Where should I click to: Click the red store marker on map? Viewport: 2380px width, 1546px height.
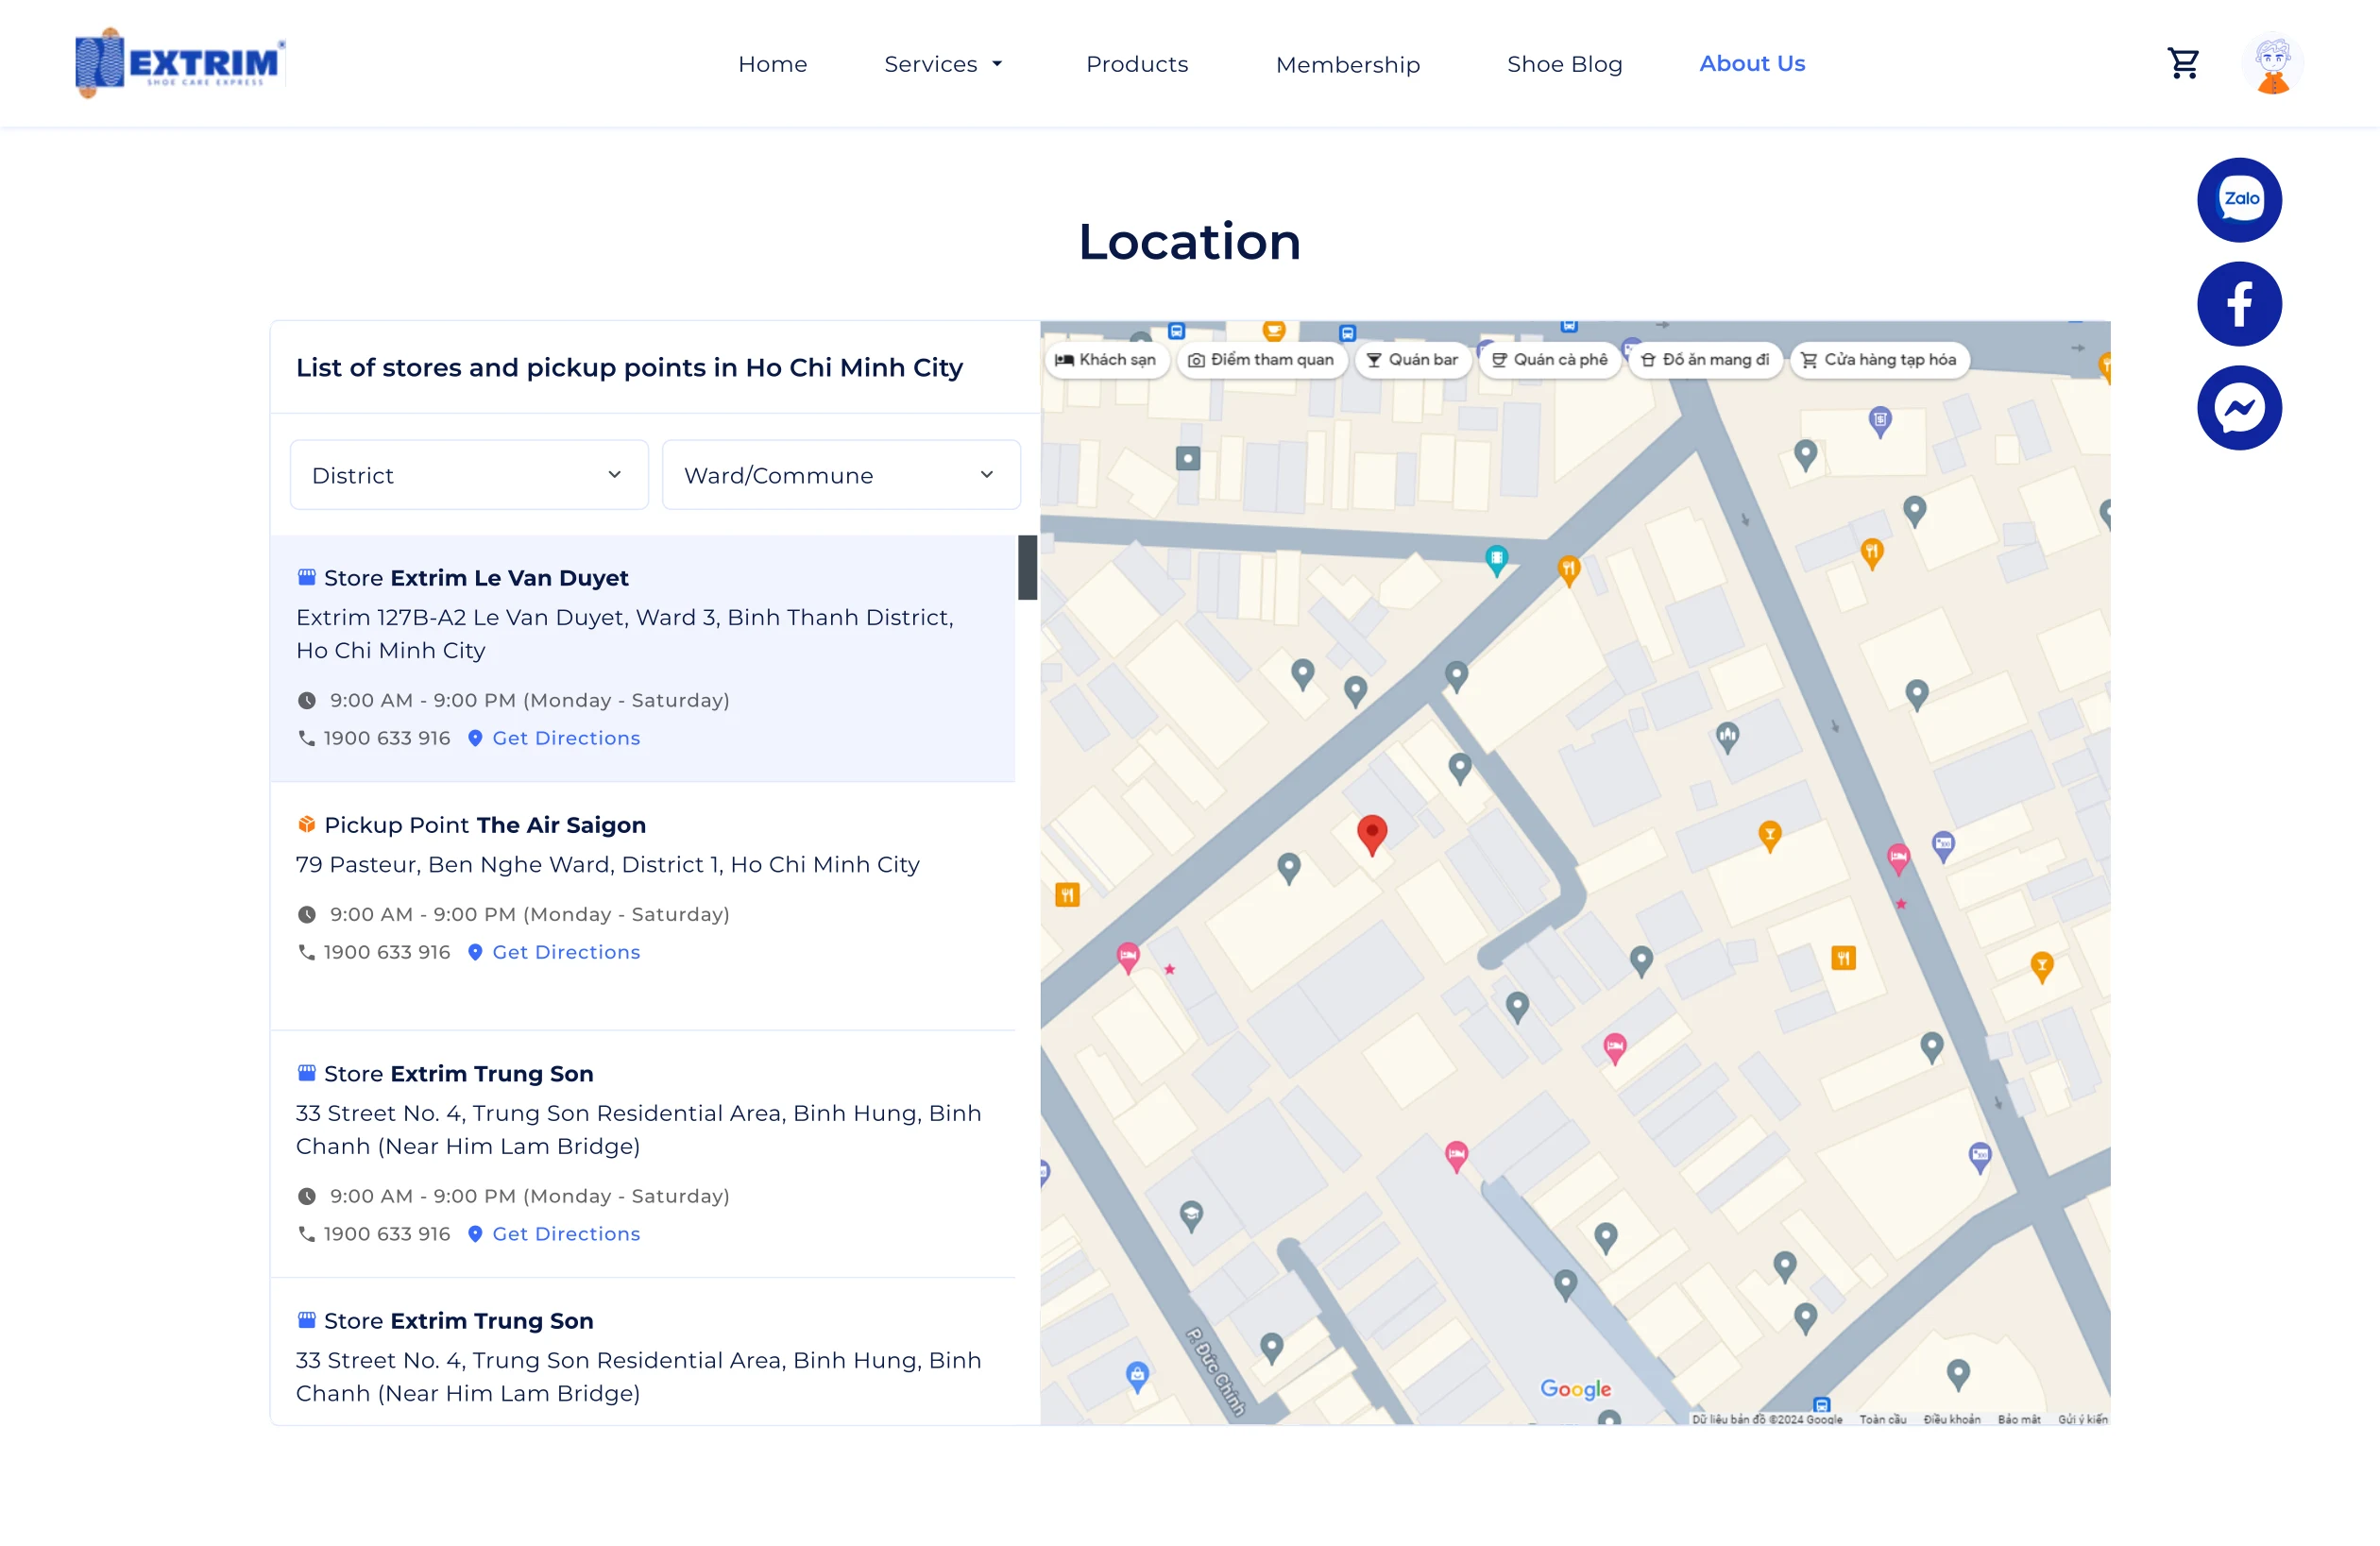click(1372, 834)
